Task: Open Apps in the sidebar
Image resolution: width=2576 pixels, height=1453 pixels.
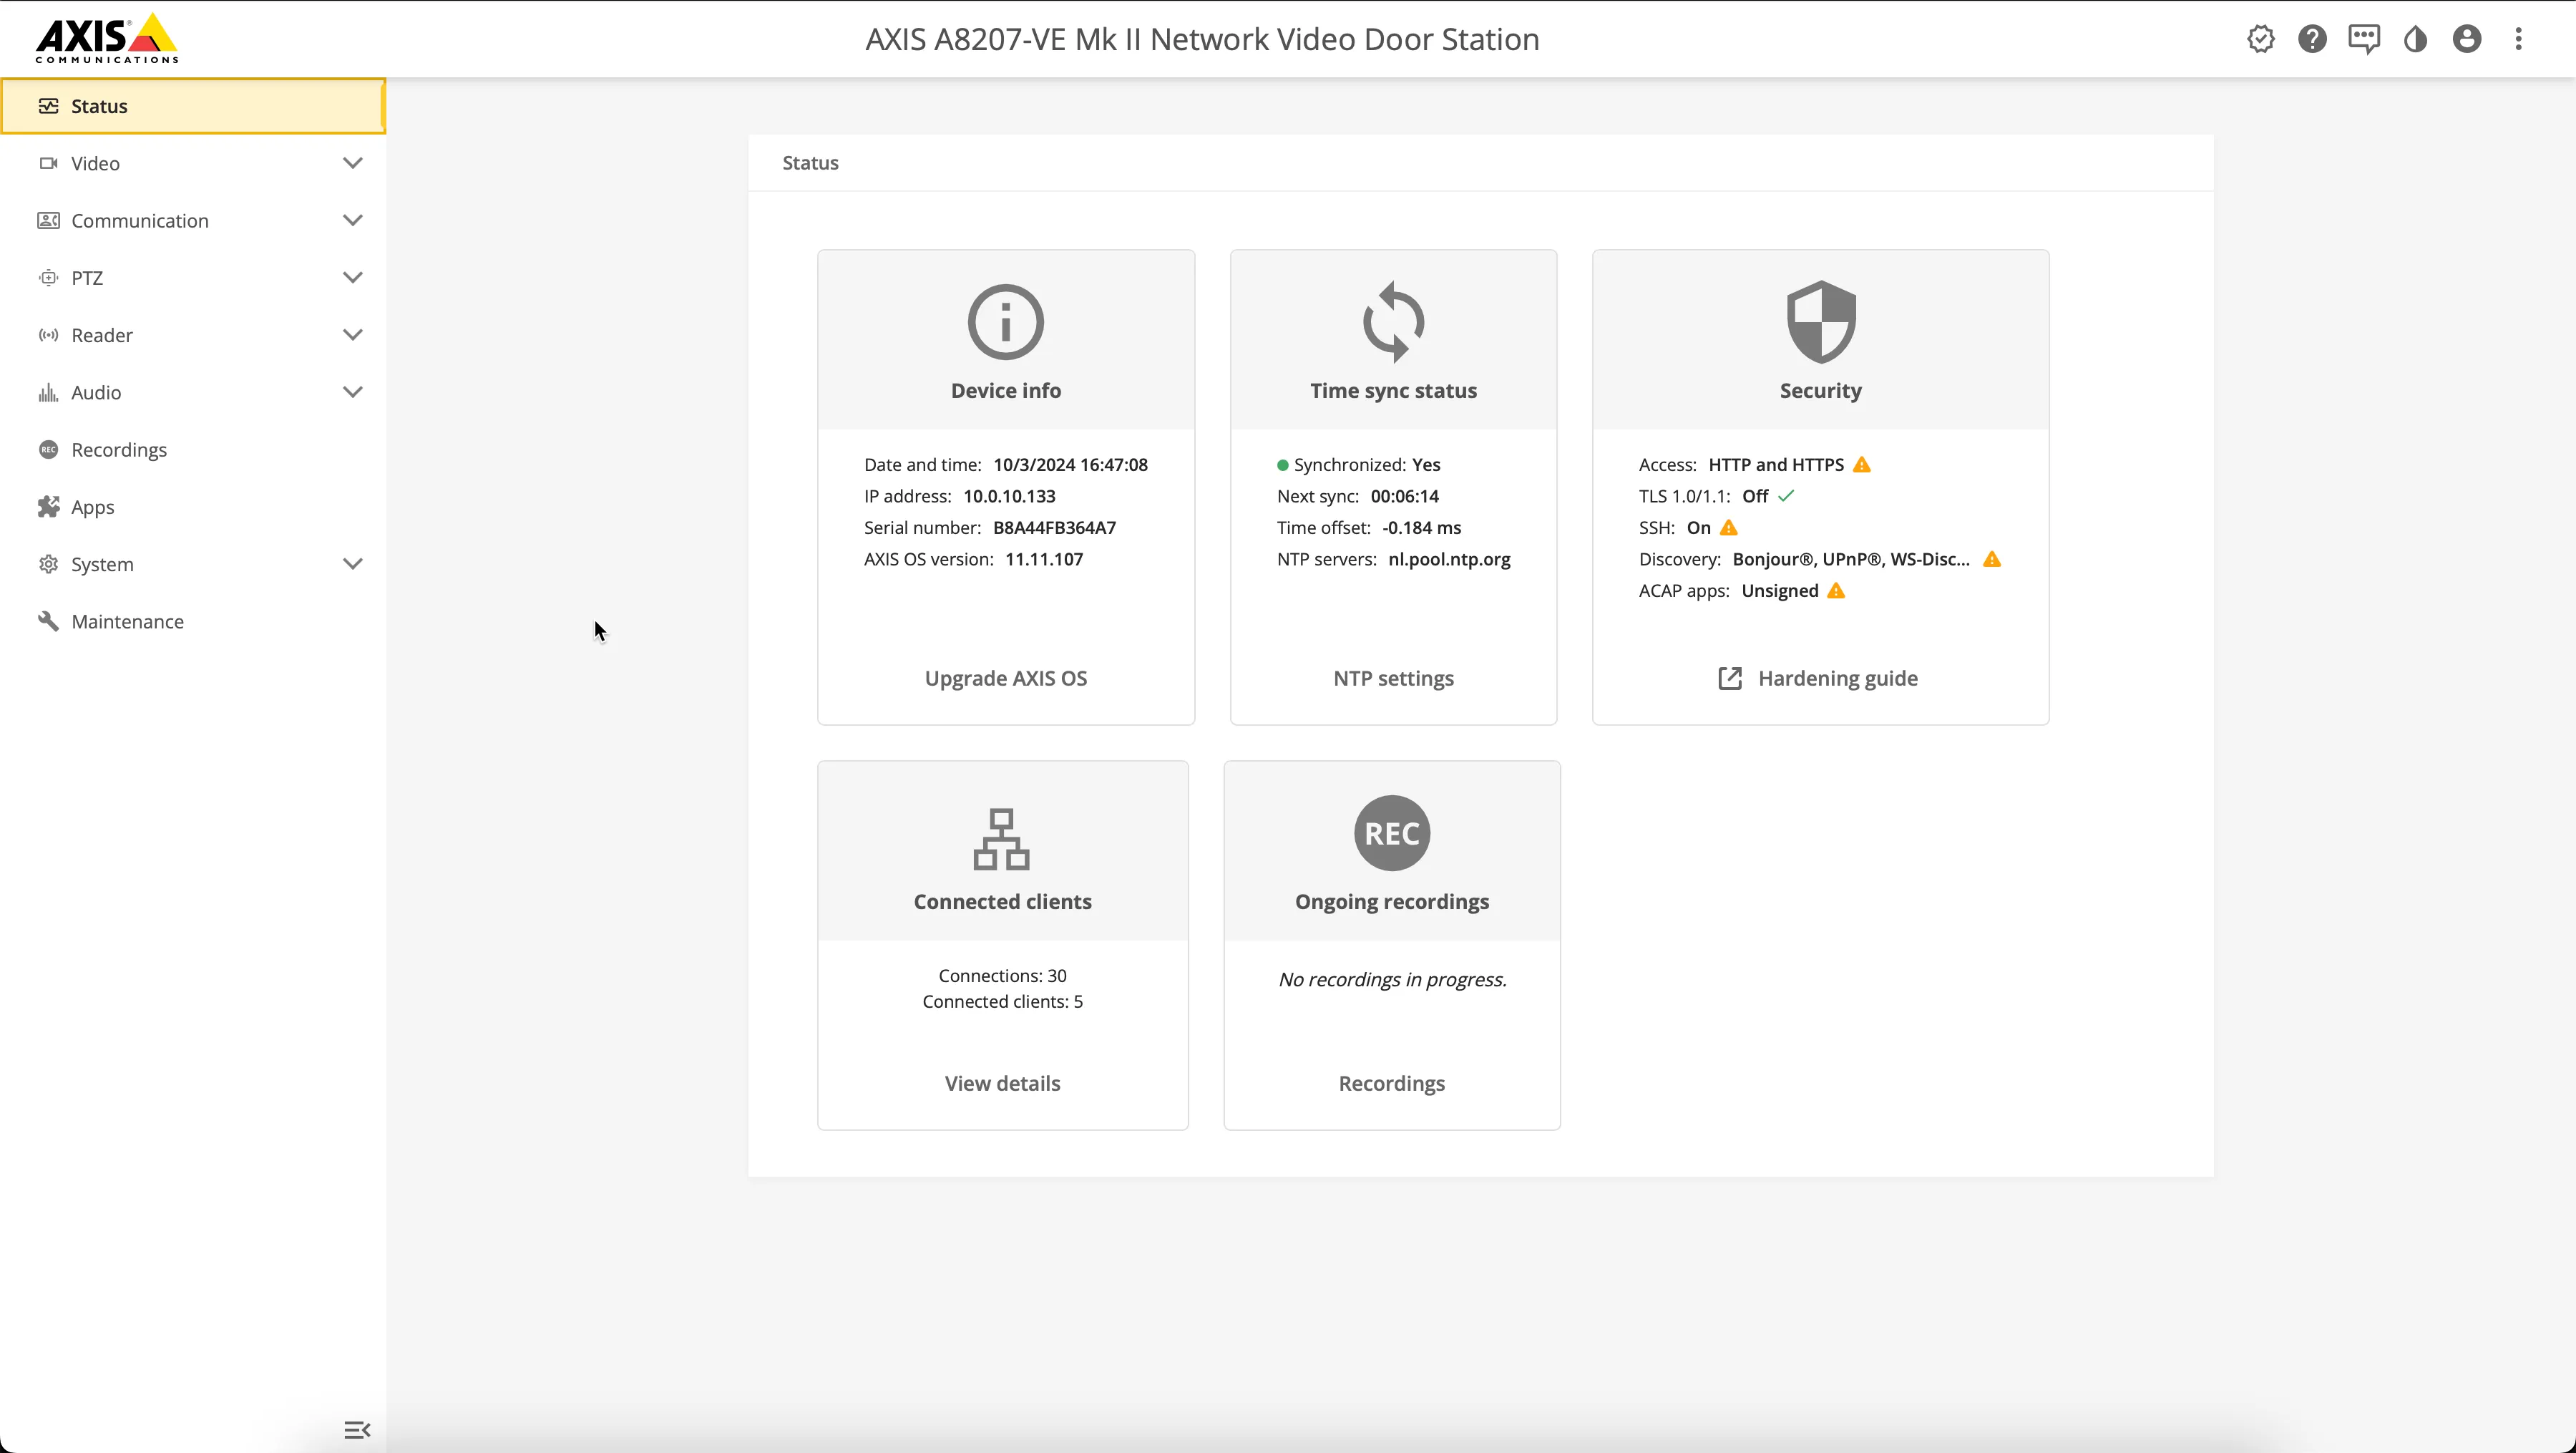Action: point(193,507)
